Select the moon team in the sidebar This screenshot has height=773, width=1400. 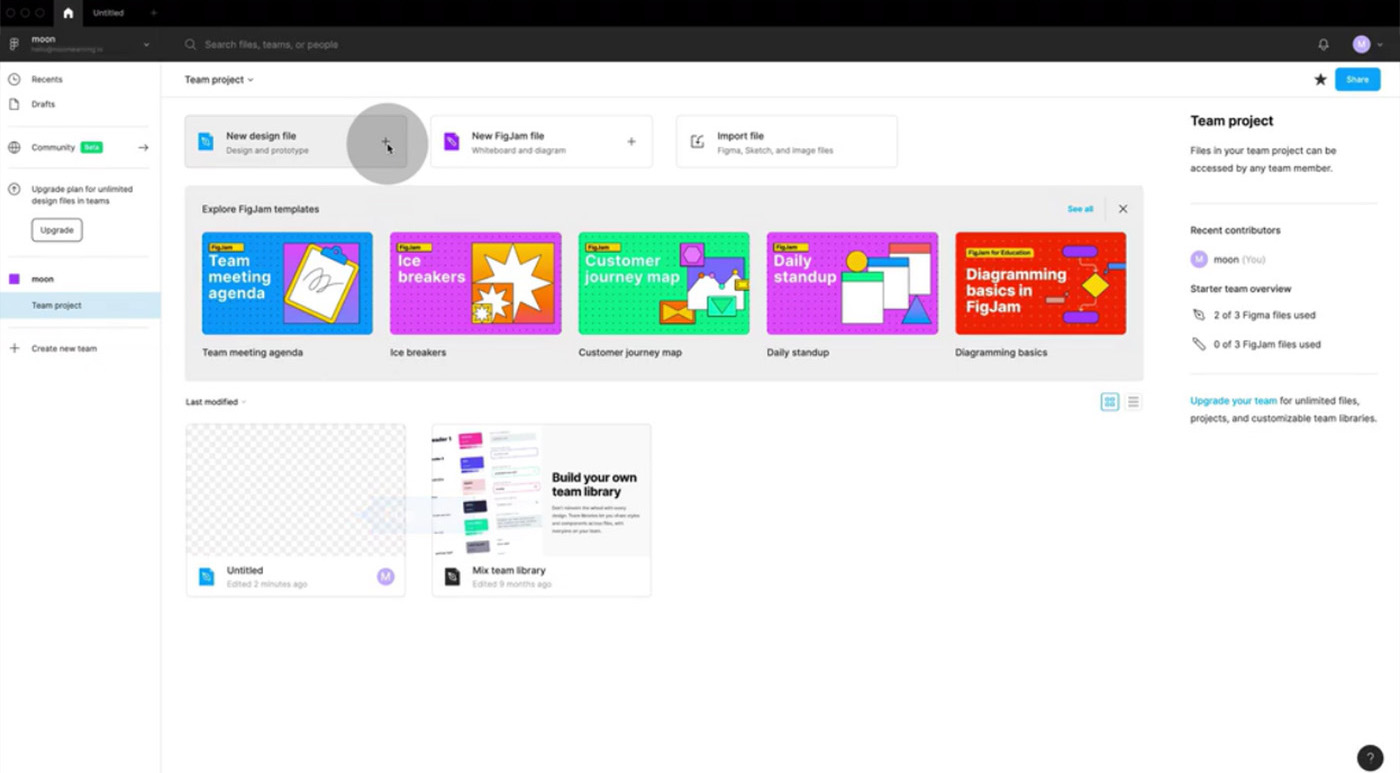coord(42,279)
